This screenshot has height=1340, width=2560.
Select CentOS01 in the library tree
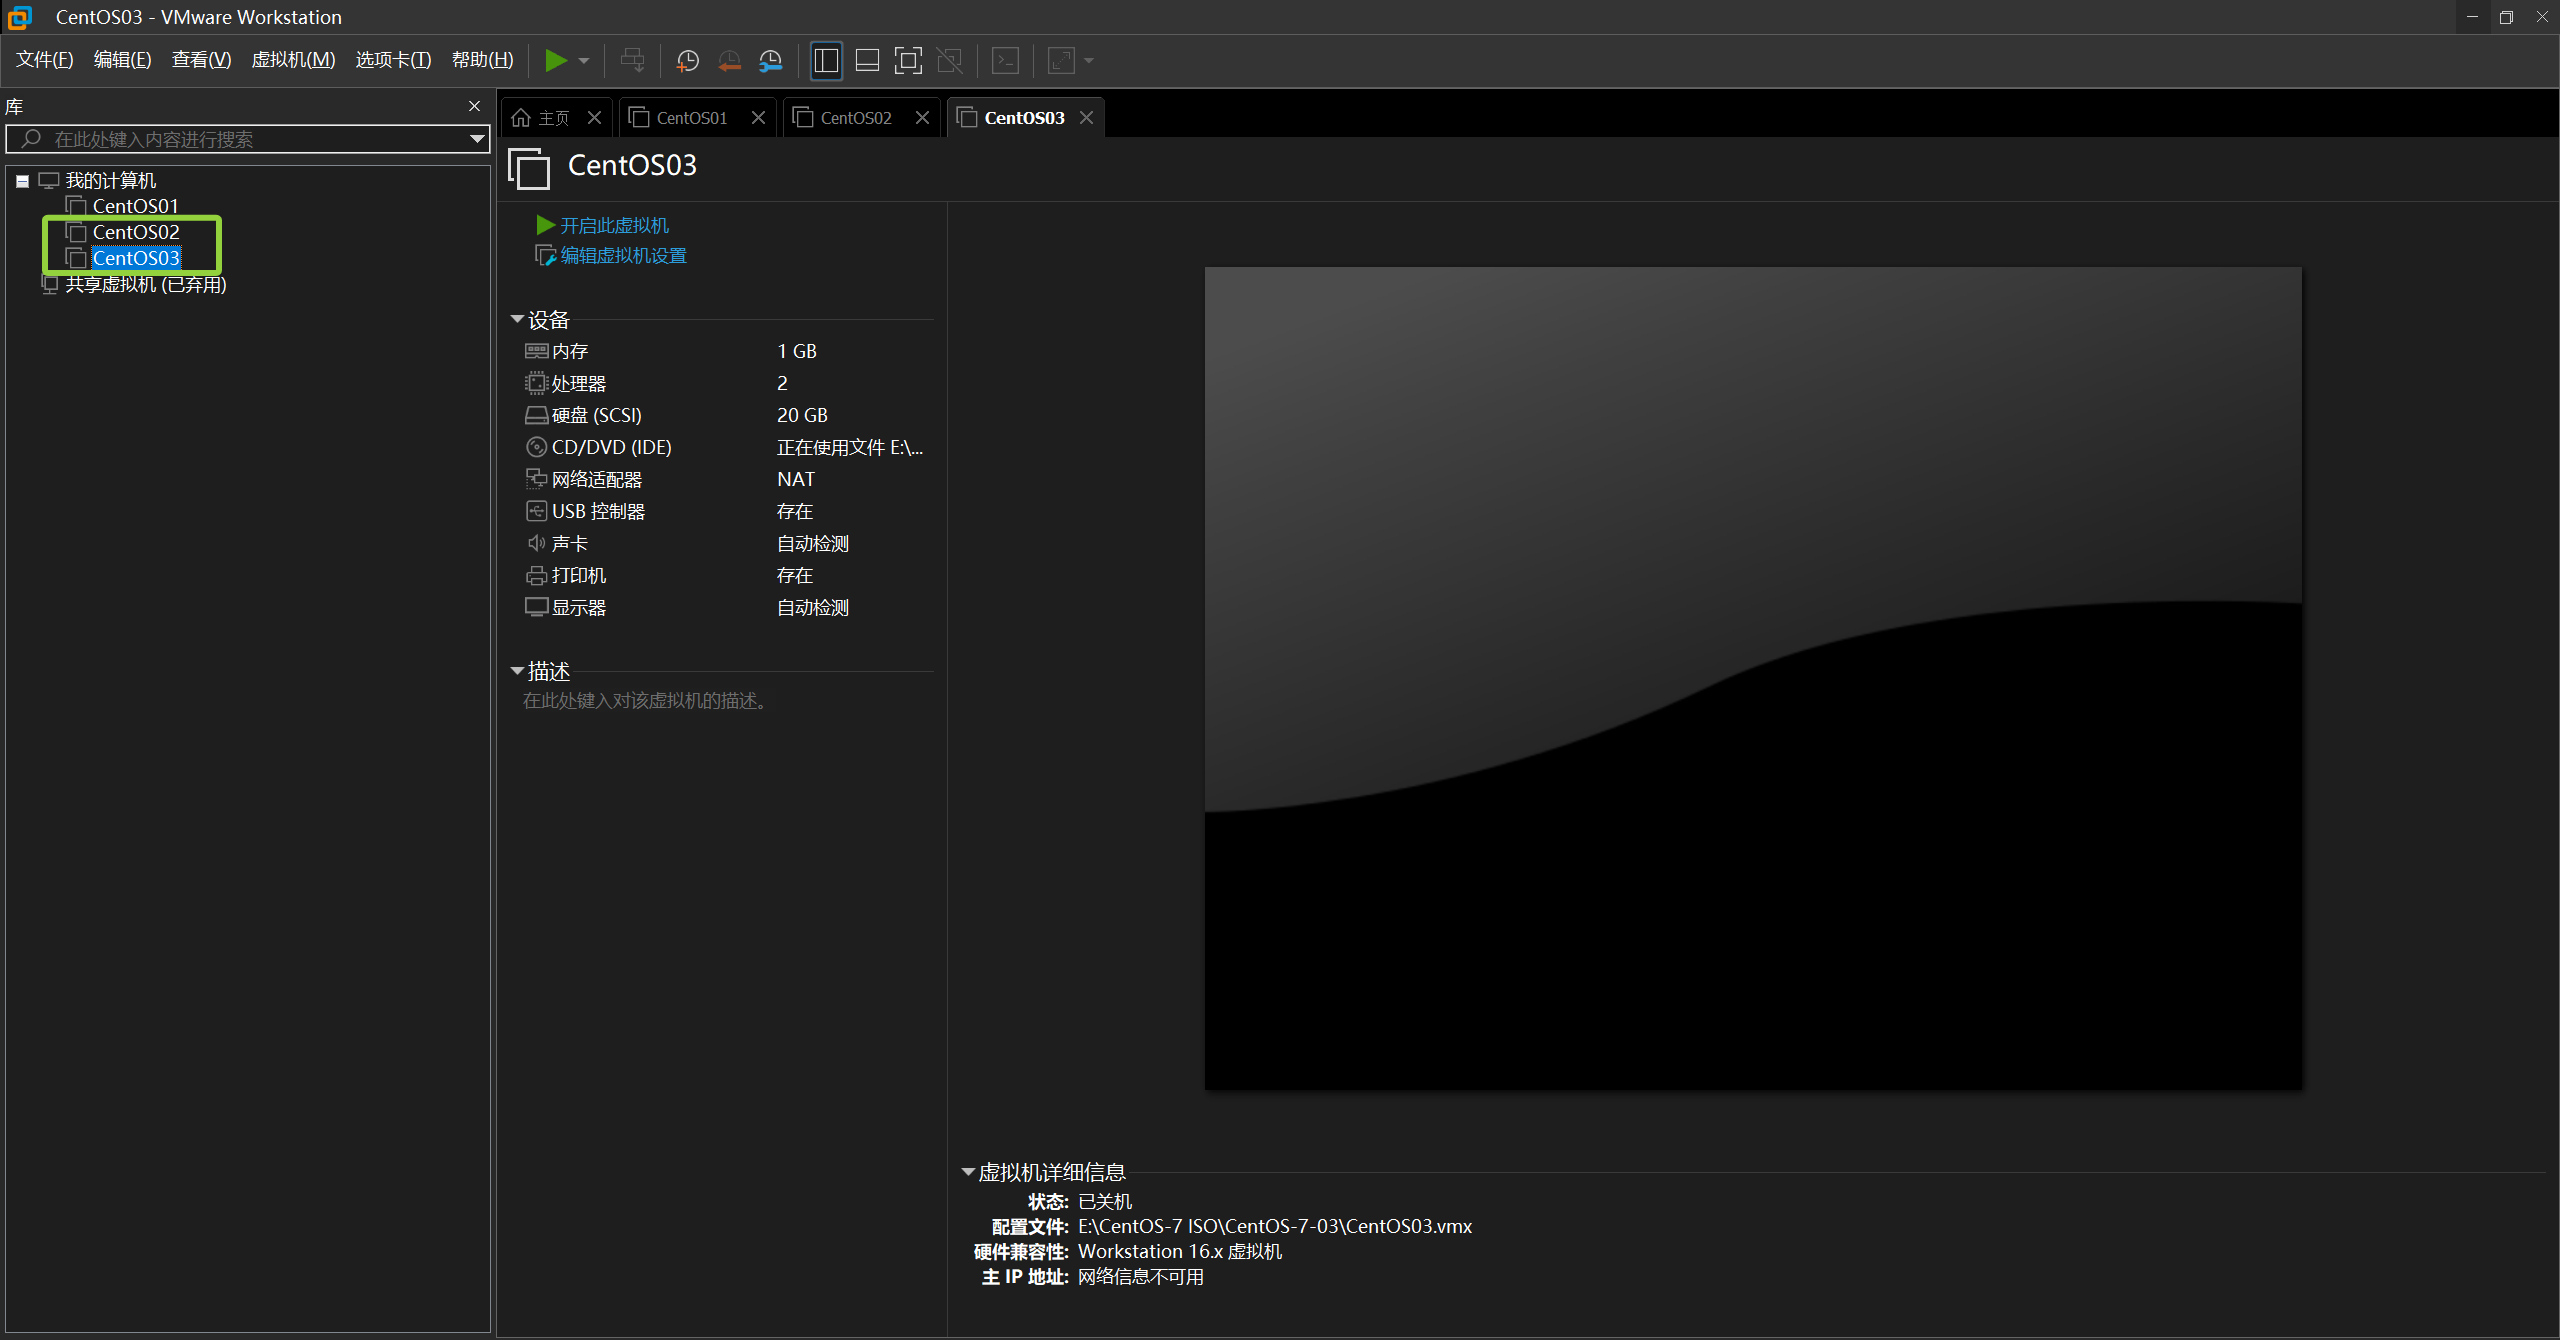[135, 206]
